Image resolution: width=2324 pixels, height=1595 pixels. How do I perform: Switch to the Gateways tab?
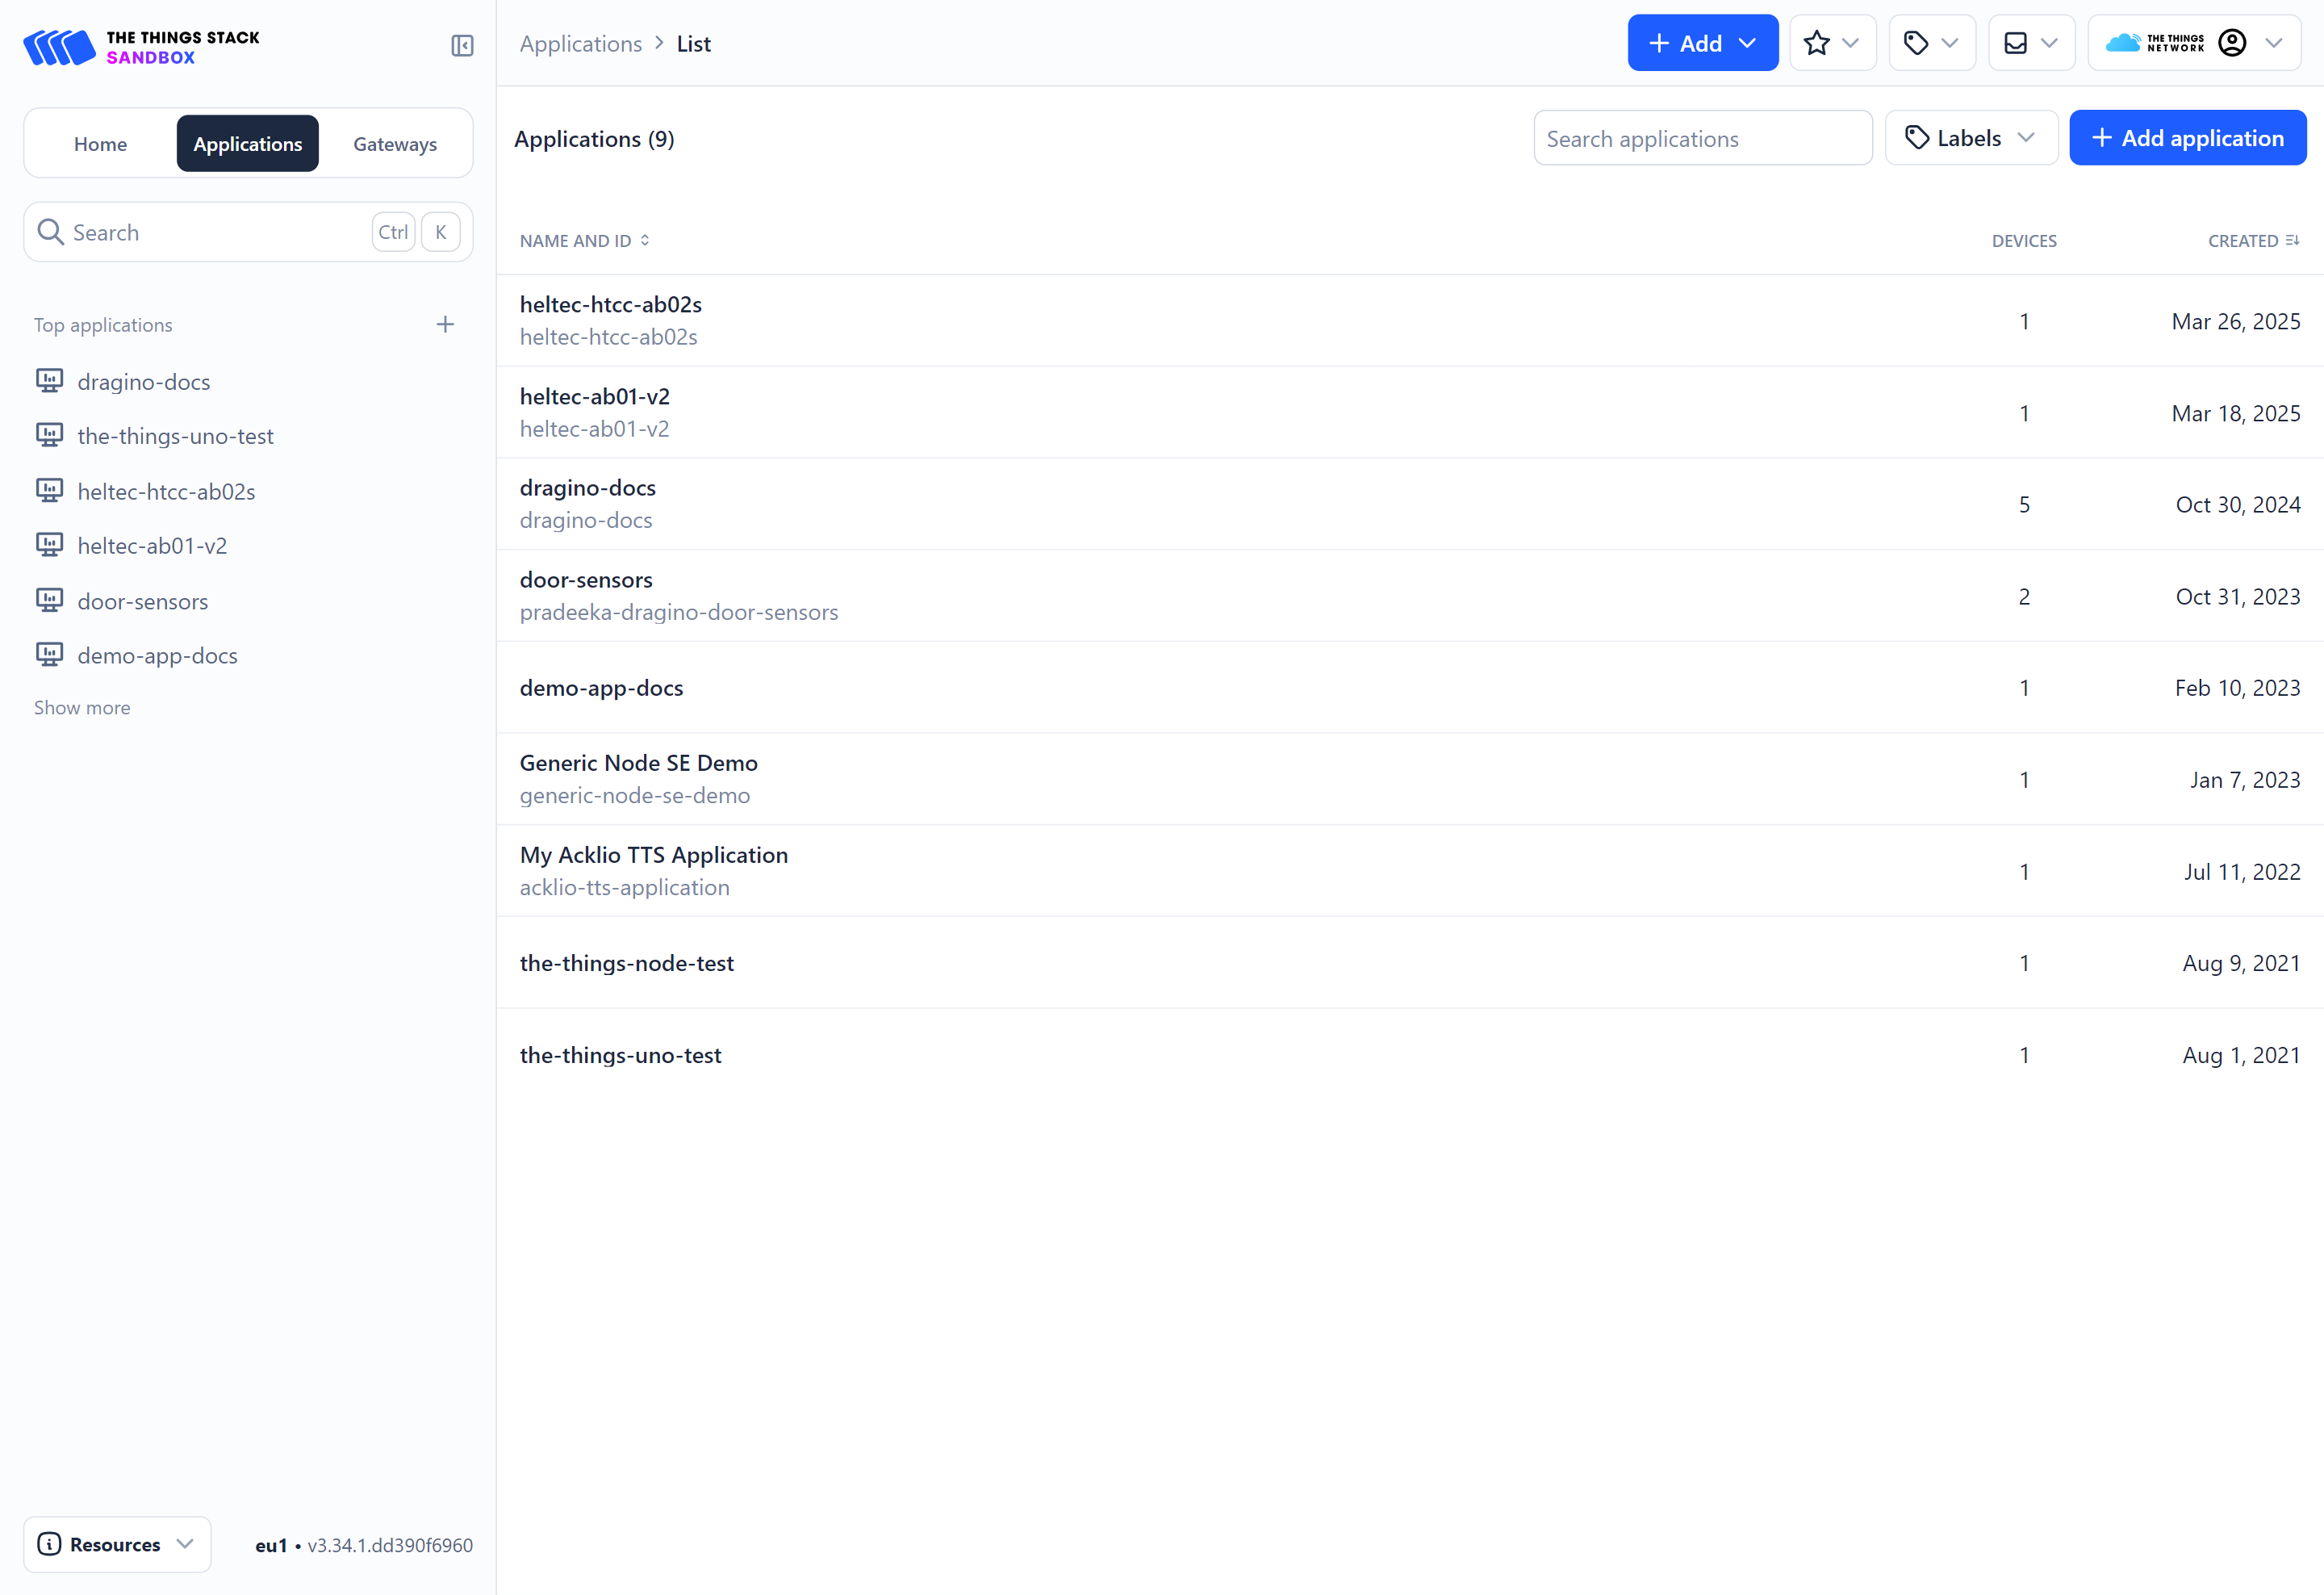[395, 144]
